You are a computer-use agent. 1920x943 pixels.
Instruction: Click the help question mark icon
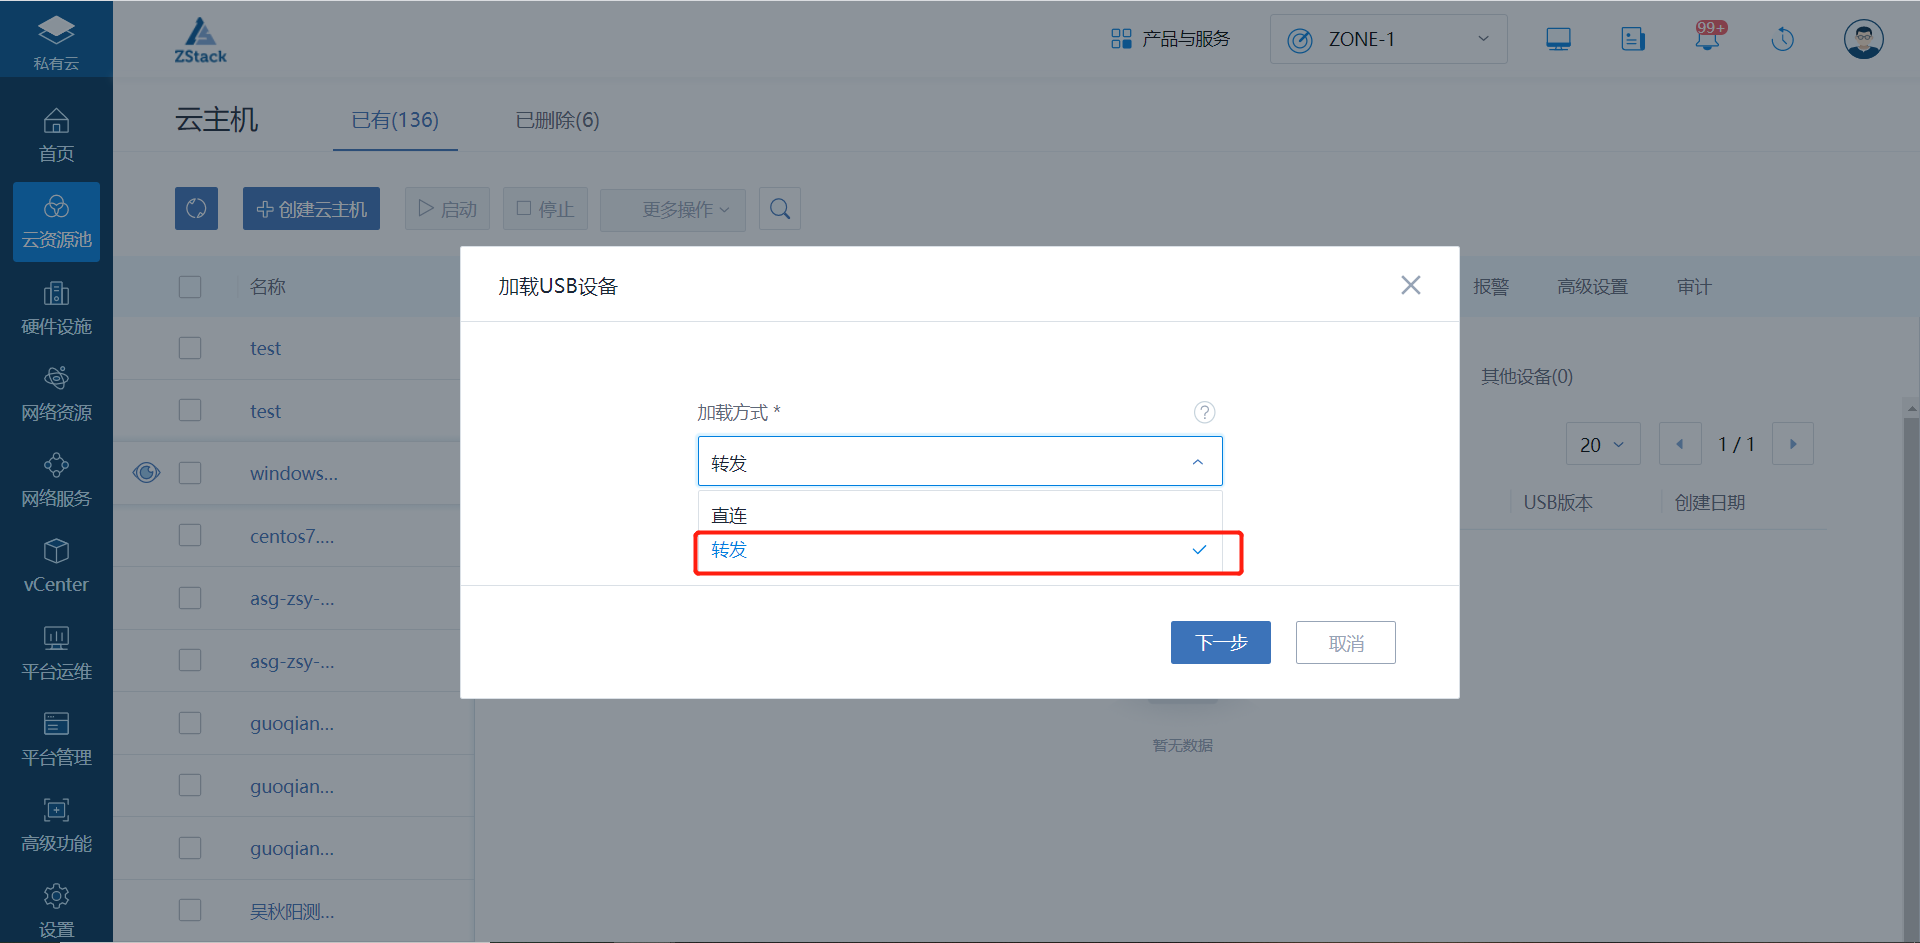tap(1204, 412)
